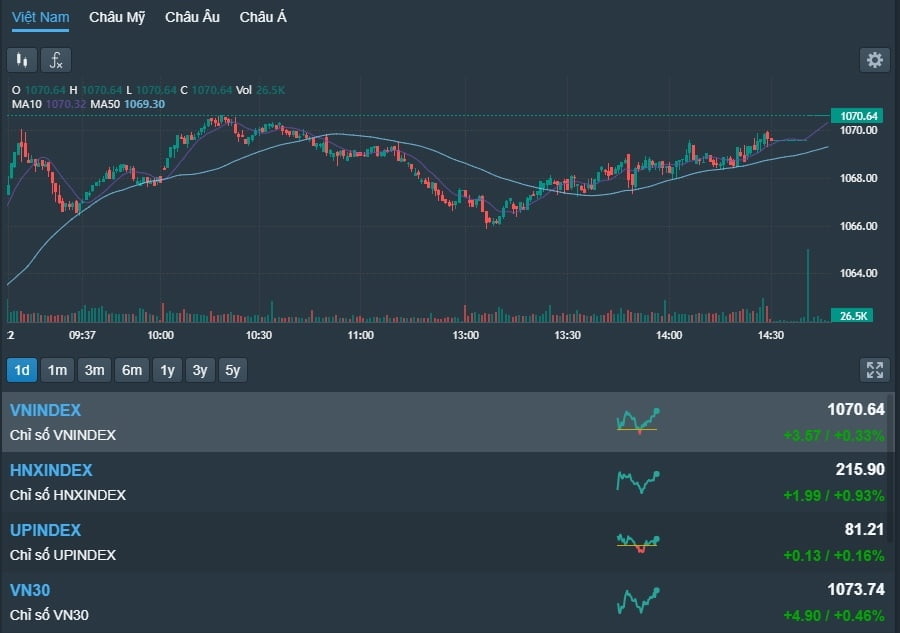Click the VN30 sparkline thumbnail
This screenshot has width=900, height=633.
pos(638,600)
